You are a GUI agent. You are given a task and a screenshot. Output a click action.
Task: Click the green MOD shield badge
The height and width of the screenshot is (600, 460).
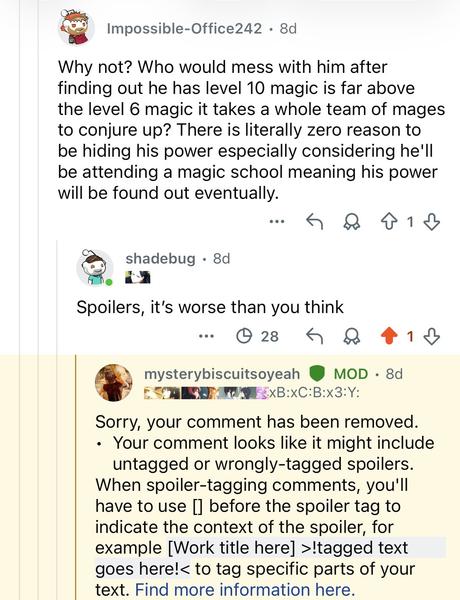(x=317, y=374)
